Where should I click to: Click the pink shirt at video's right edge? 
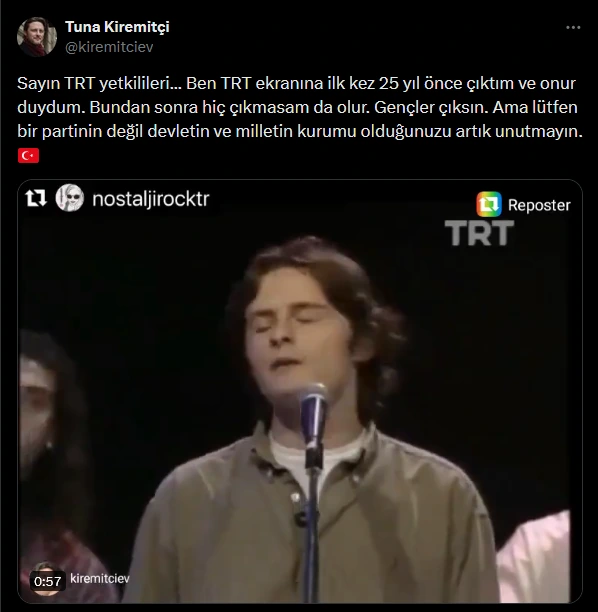click(x=535, y=556)
